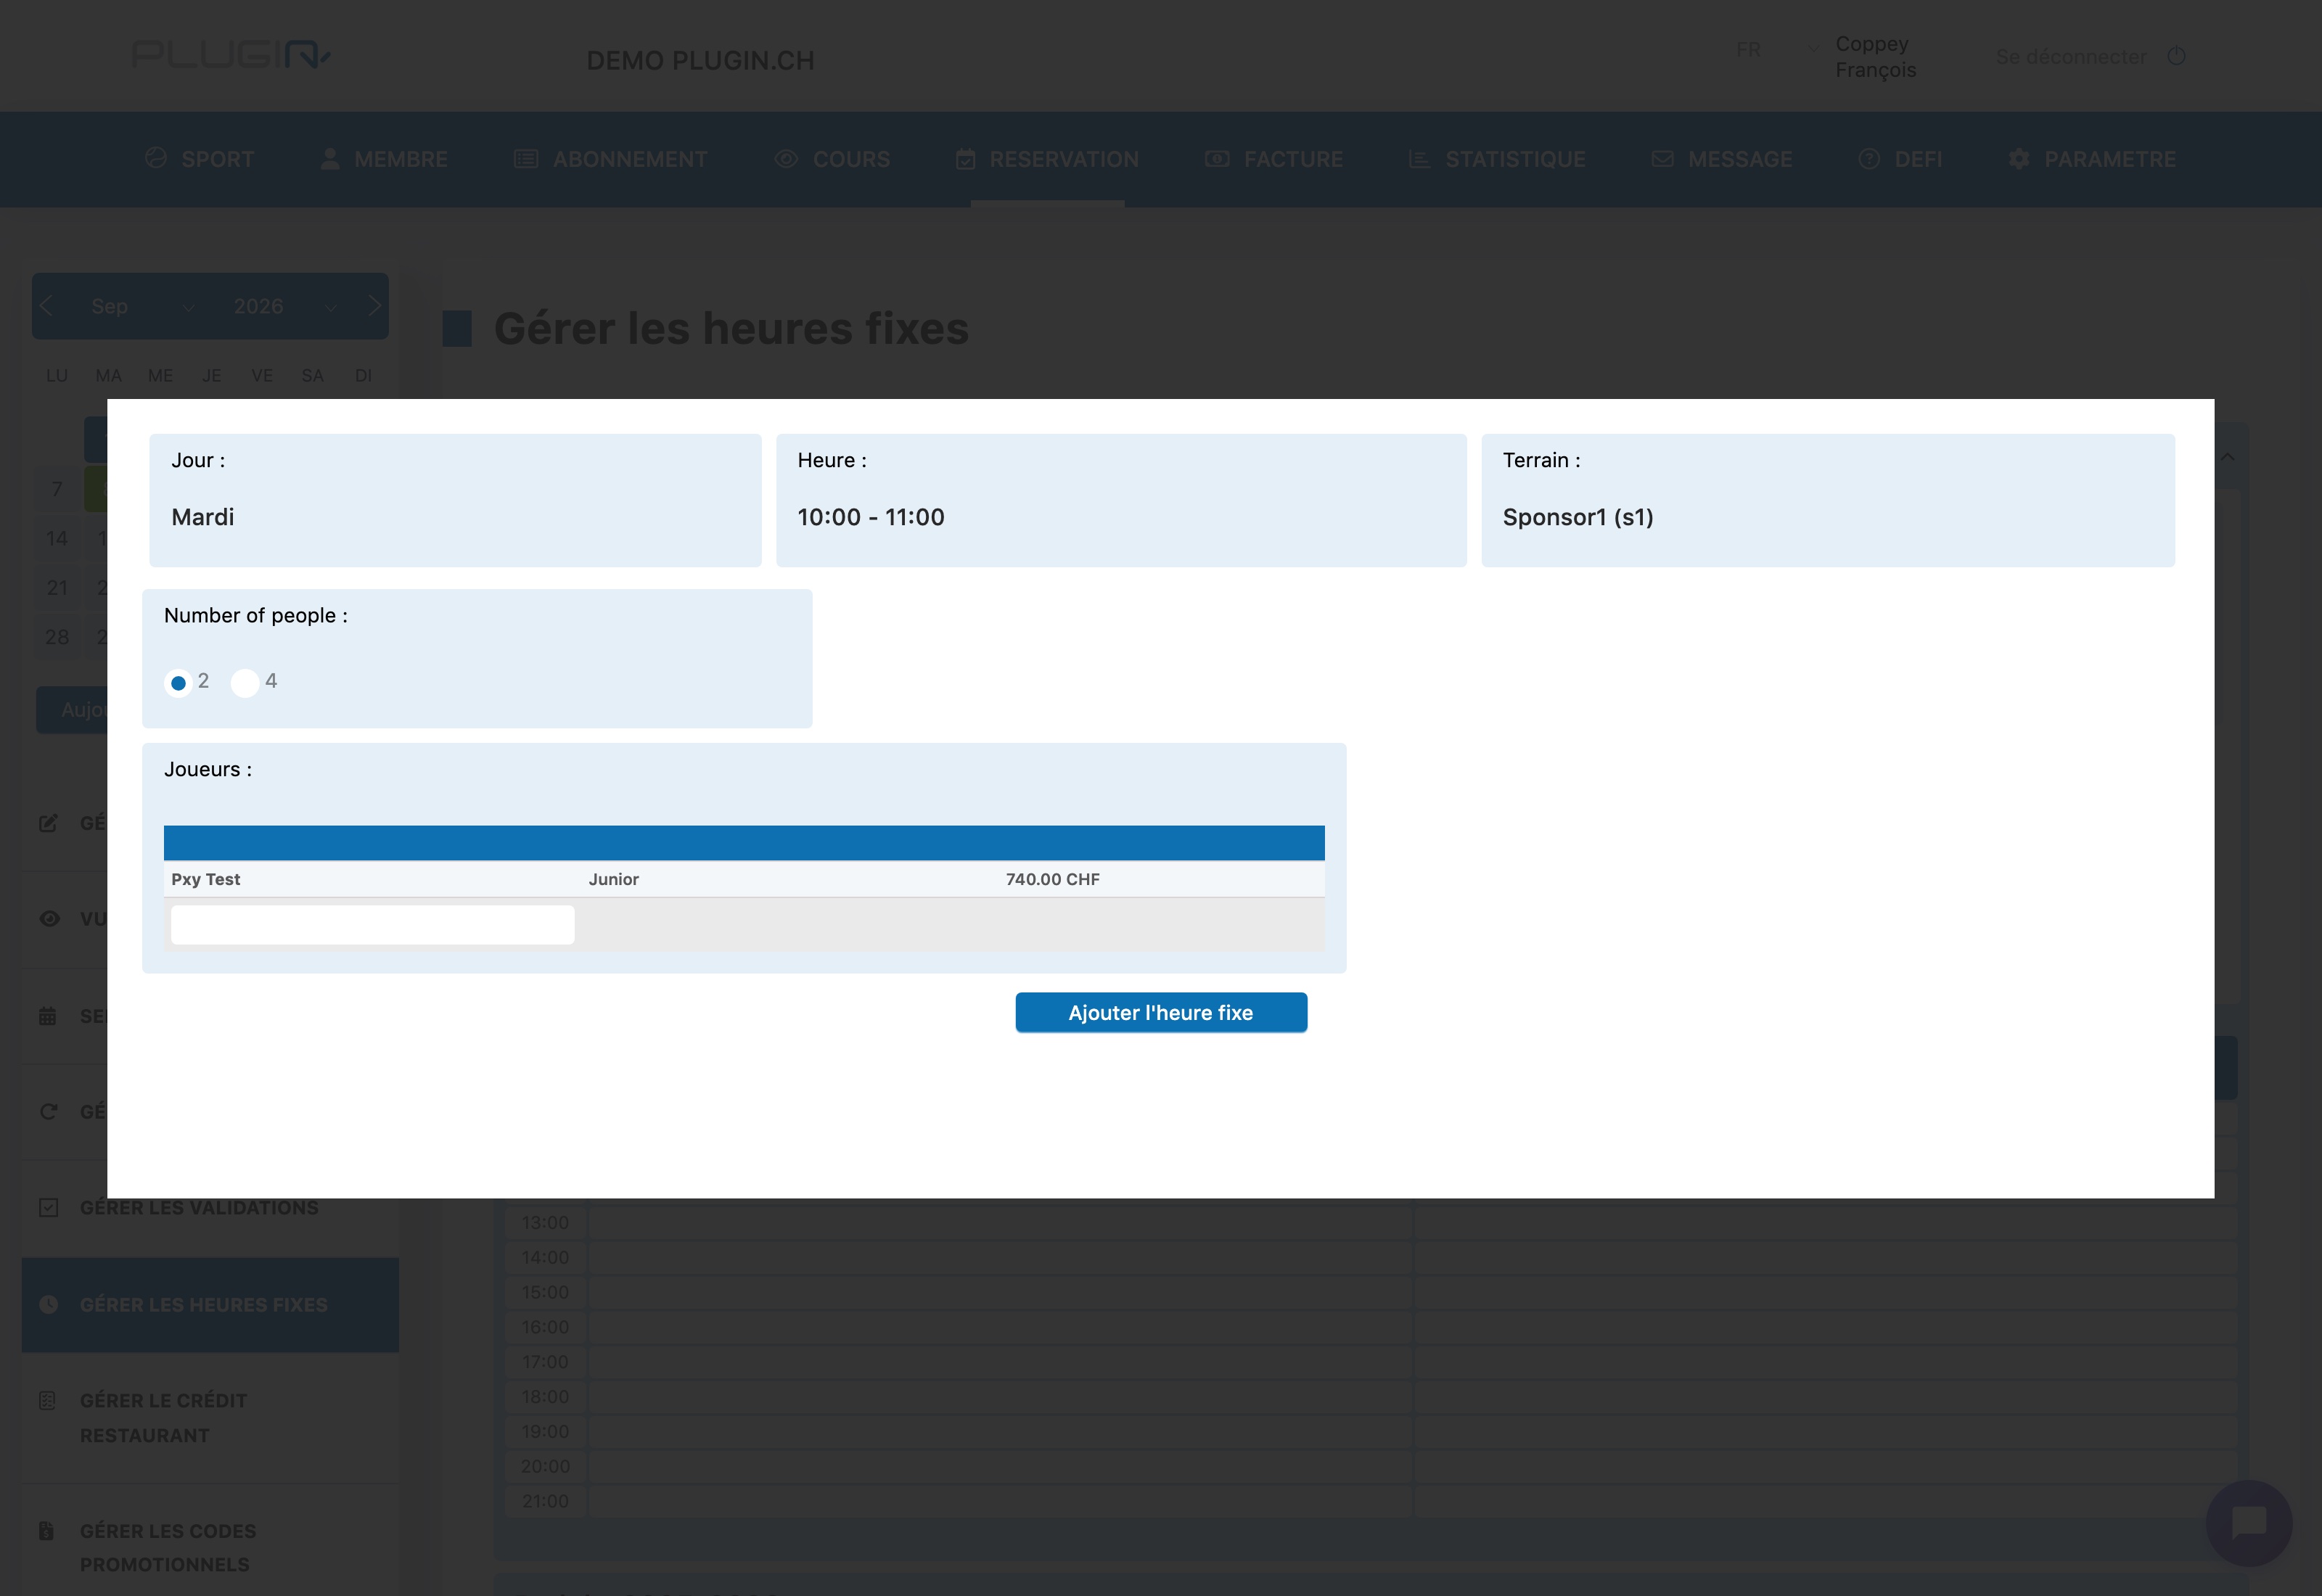Go to next month with right chevron
Image resolution: width=2322 pixels, height=1596 pixels.
tap(374, 306)
